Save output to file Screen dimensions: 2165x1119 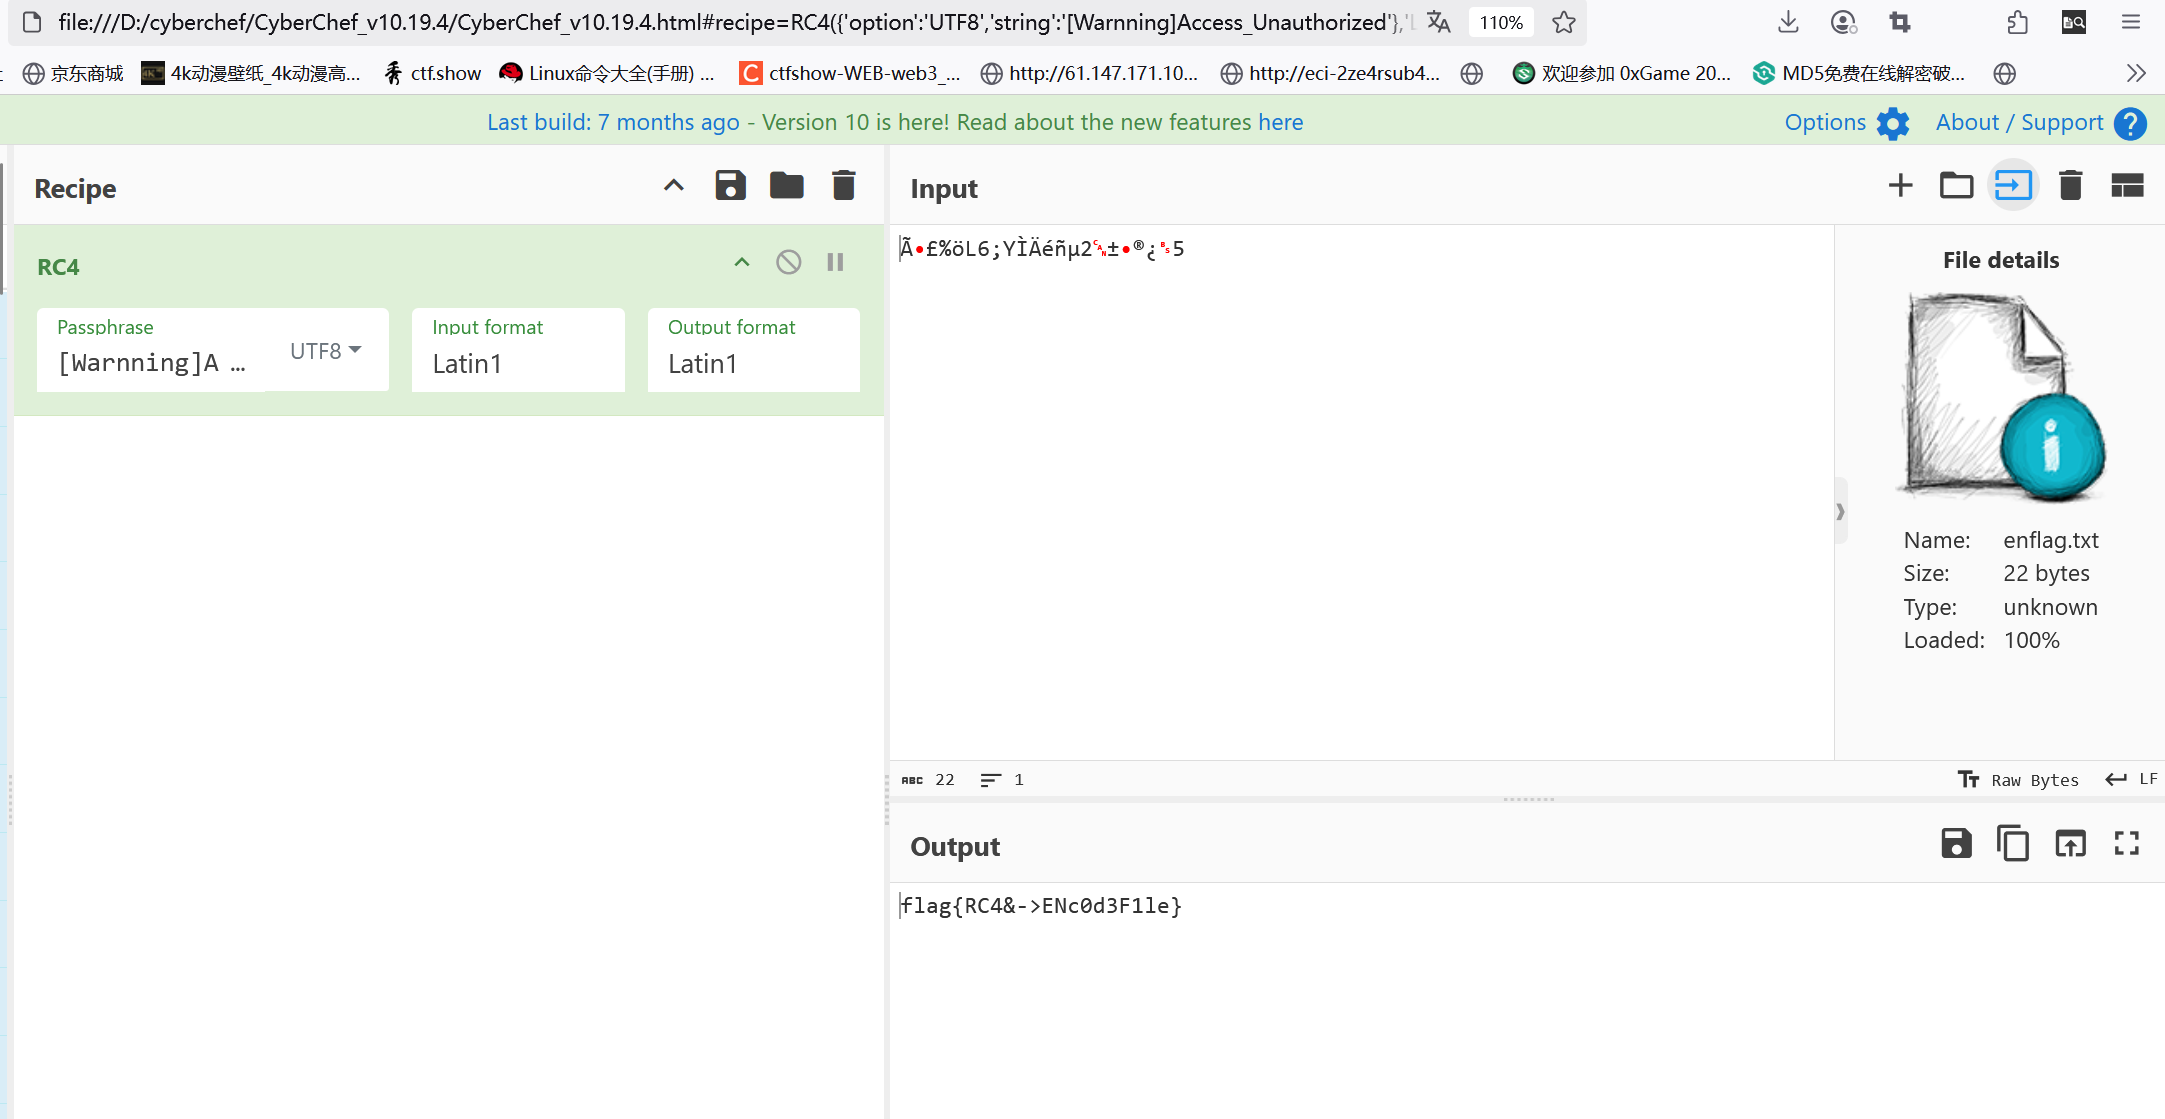tap(1956, 844)
